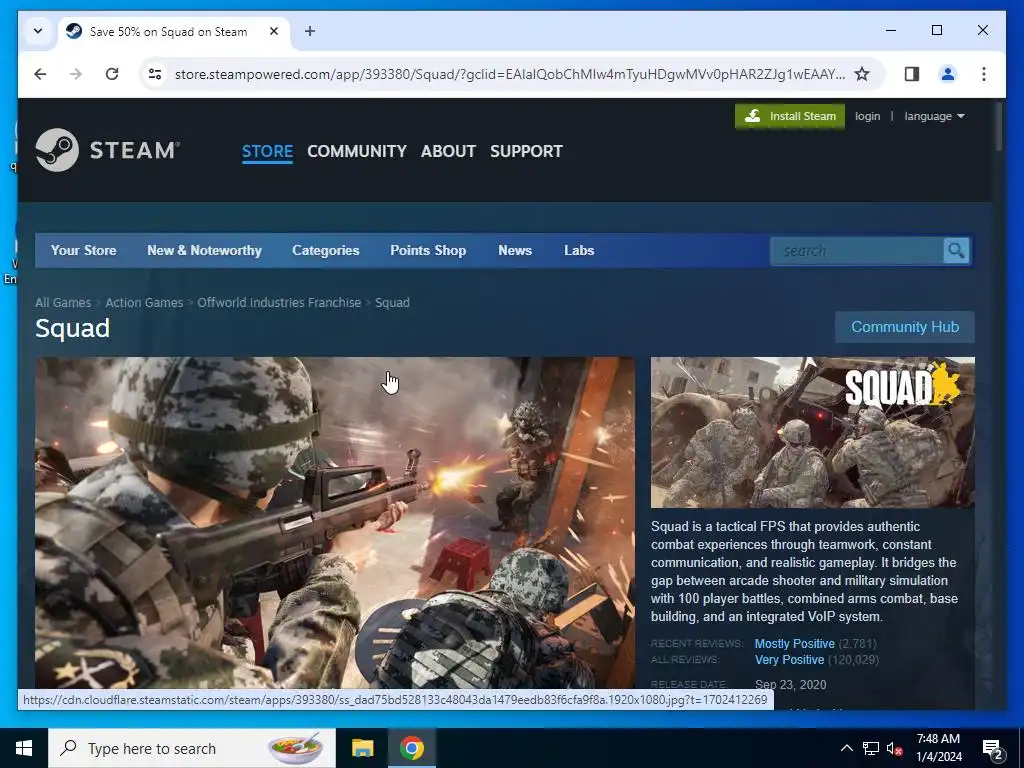Viewport: 1024px width, 768px height.
Task: Click the Mostly Positive recent reviews link
Action: click(x=794, y=644)
